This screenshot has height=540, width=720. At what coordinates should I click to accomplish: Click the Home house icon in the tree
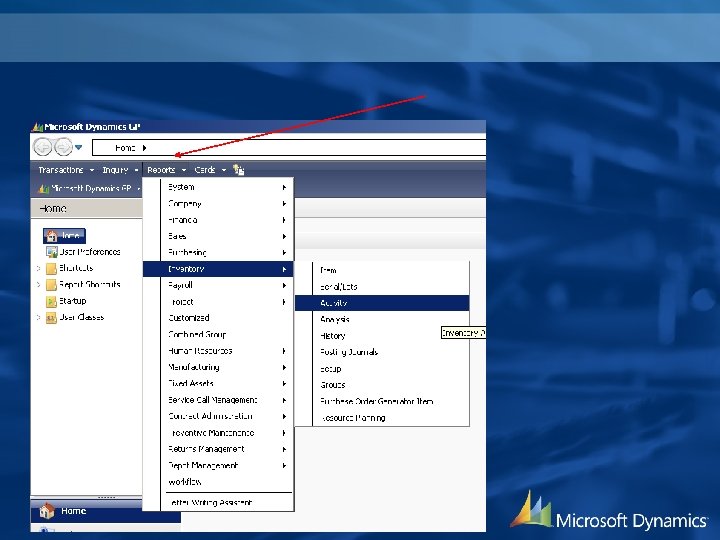click(52, 236)
